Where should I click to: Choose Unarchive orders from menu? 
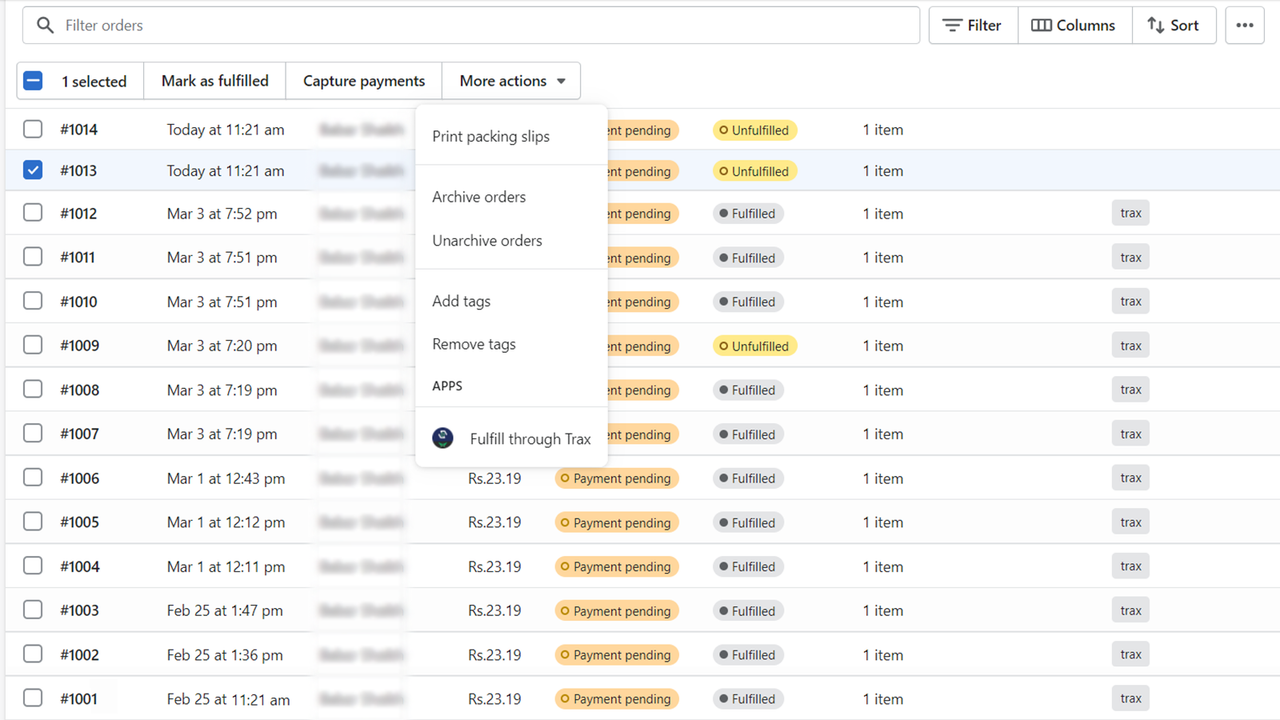(x=511, y=240)
